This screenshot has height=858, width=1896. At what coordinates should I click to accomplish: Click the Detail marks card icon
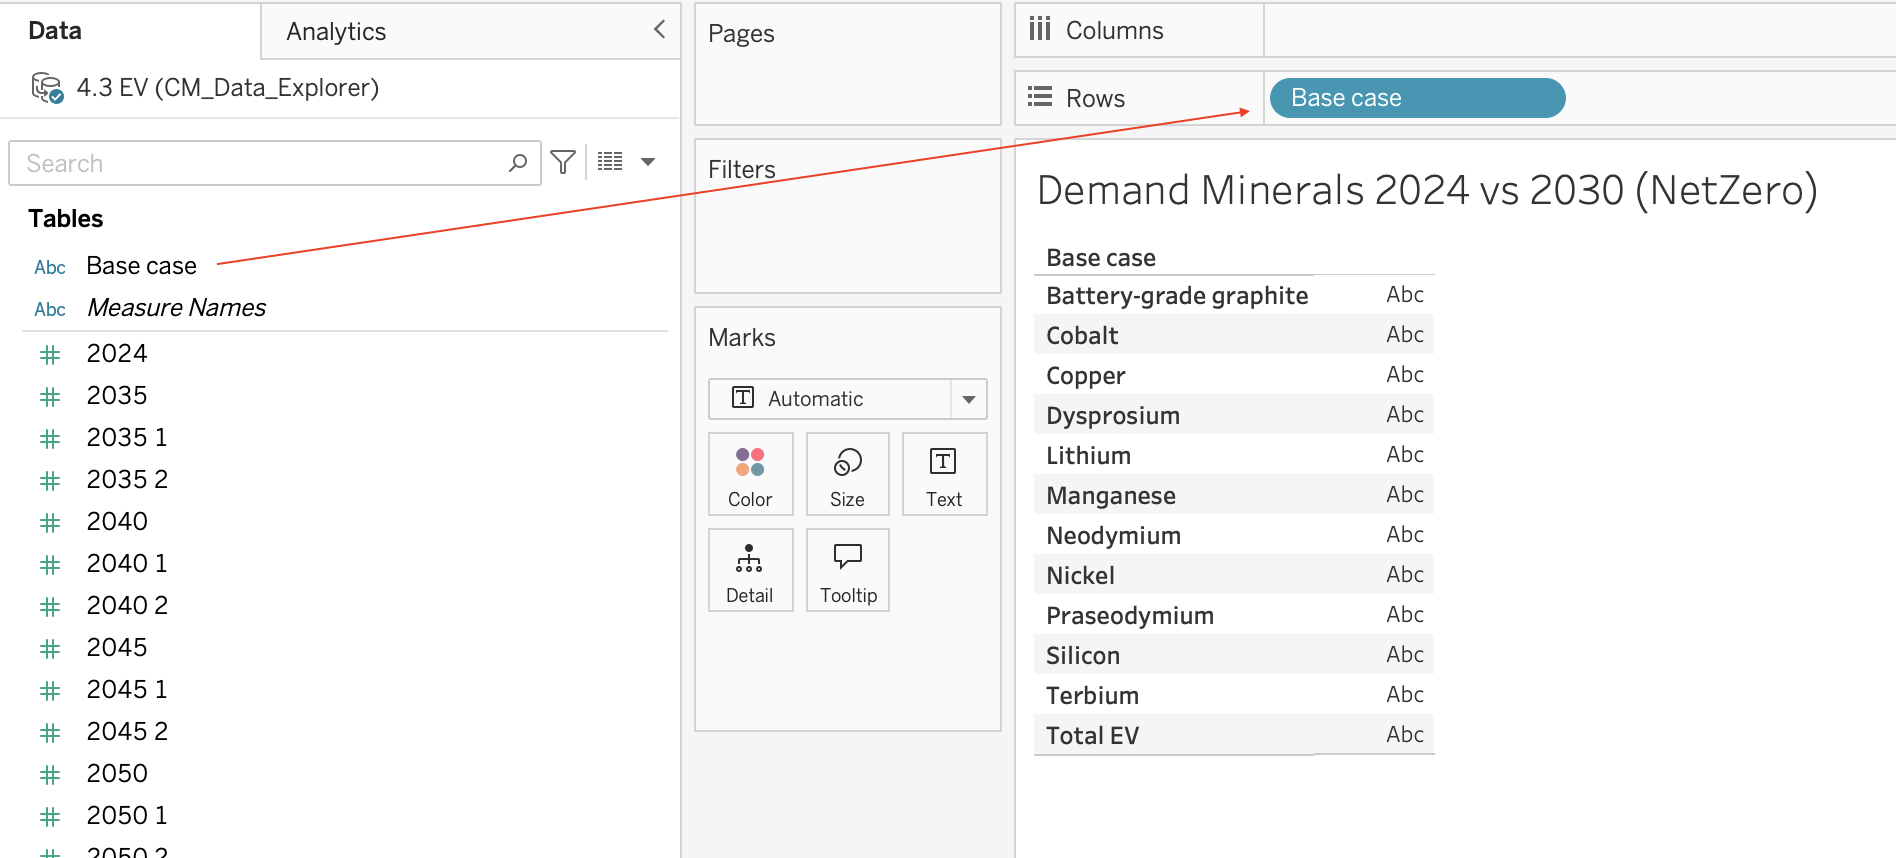[x=750, y=570]
